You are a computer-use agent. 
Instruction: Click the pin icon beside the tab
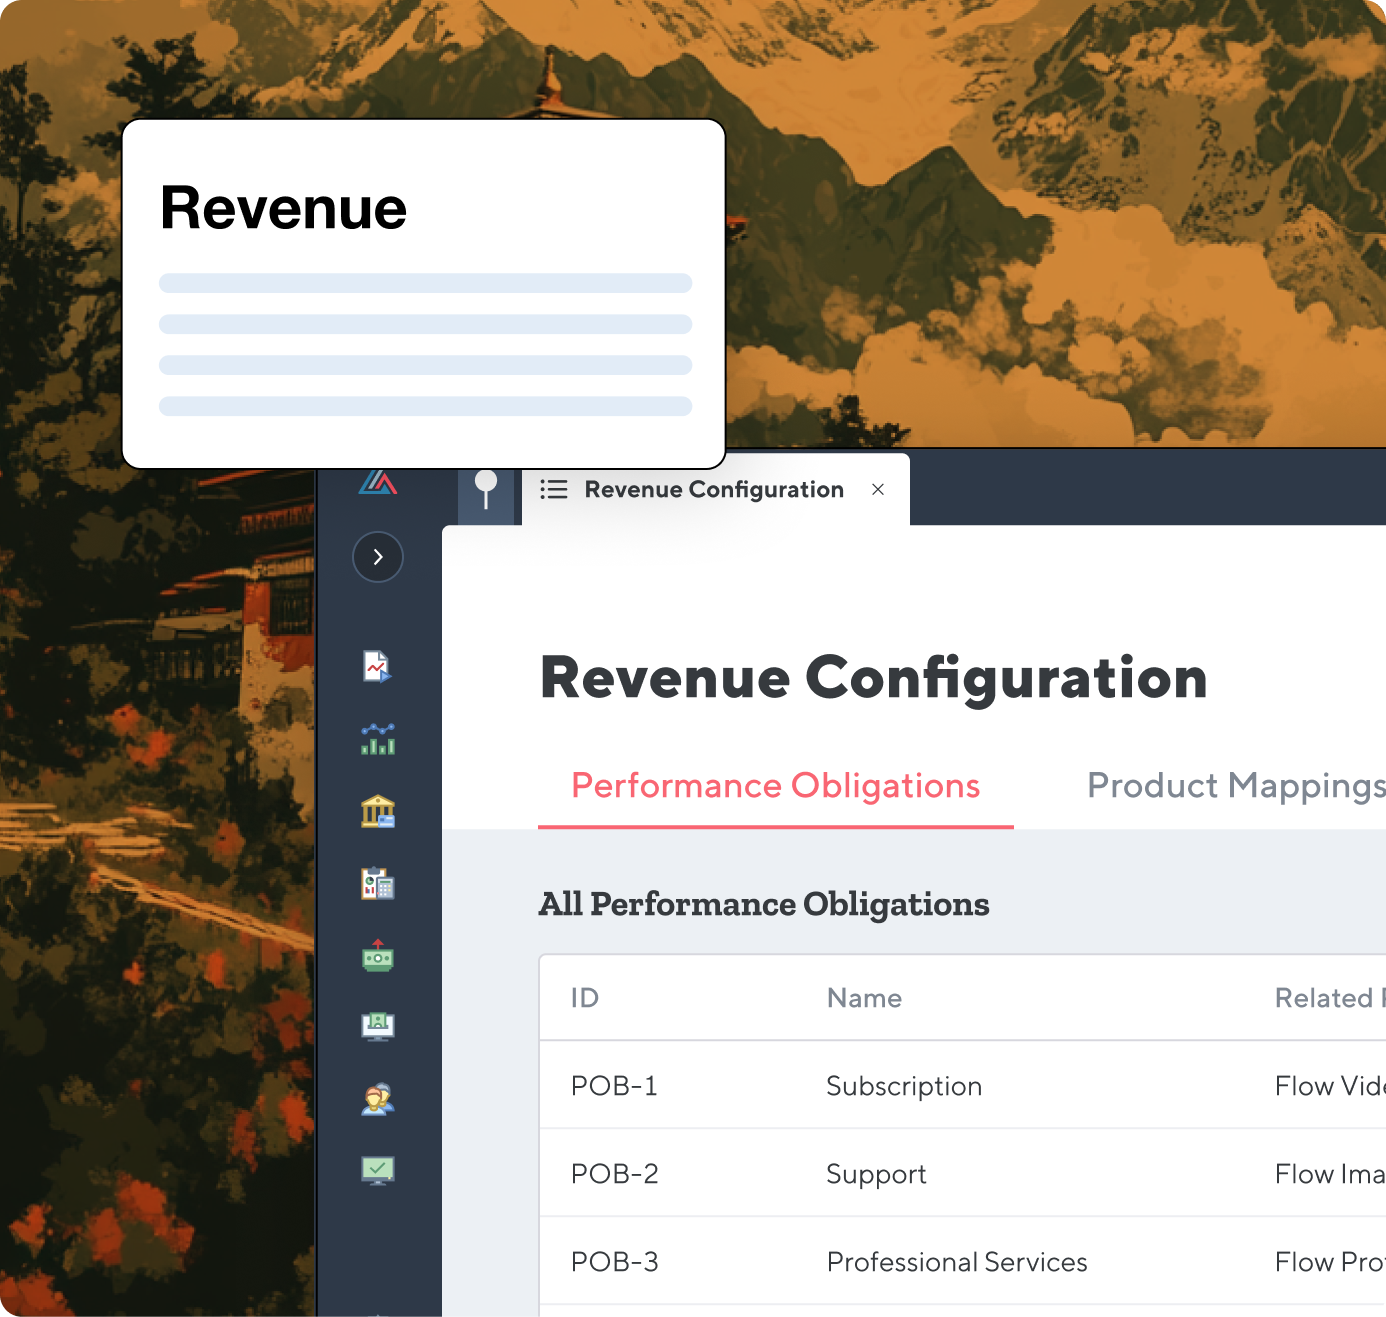(487, 489)
